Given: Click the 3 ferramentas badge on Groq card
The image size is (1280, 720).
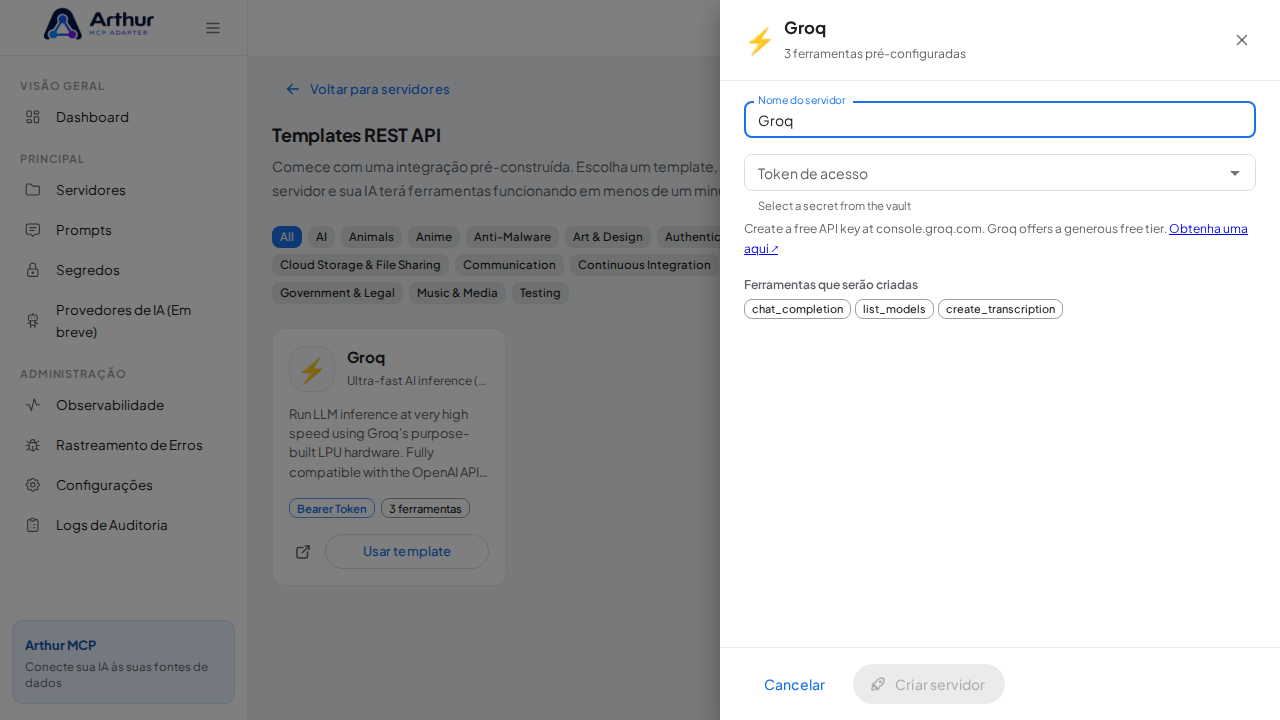Looking at the screenshot, I should pyautogui.click(x=425, y=508).
